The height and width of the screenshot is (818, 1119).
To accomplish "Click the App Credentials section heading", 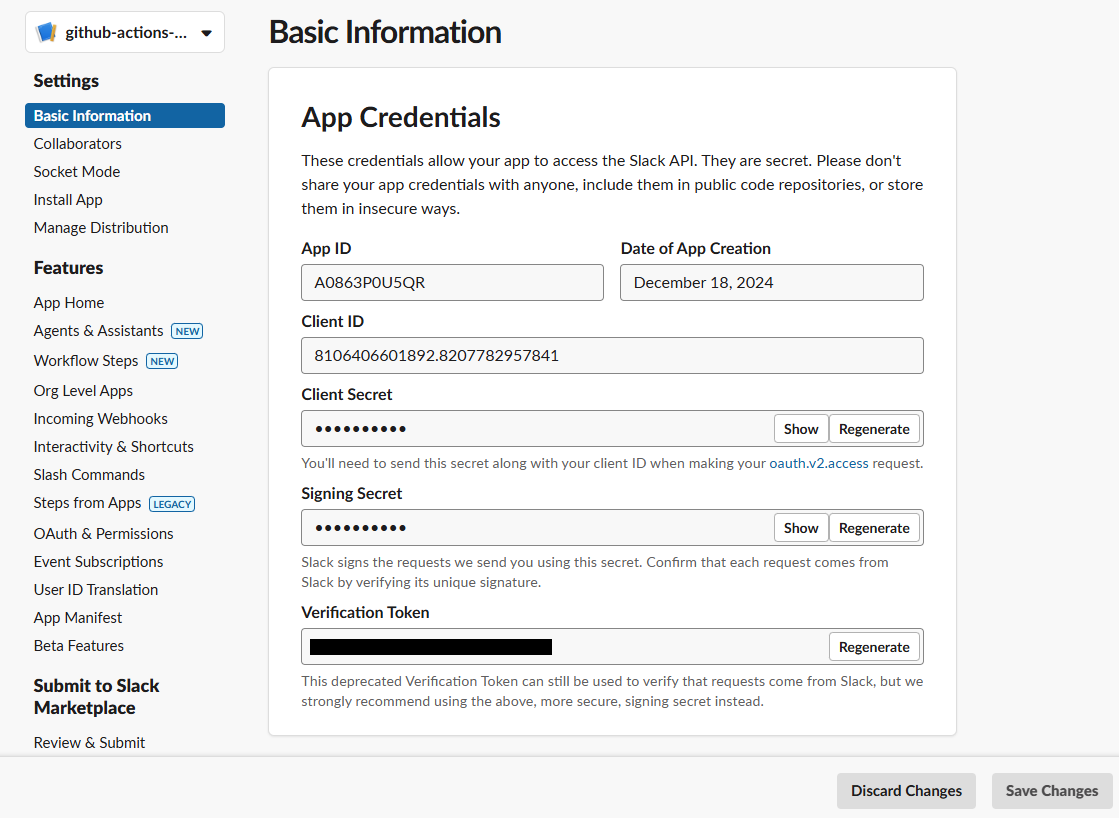I will (401, 118).
